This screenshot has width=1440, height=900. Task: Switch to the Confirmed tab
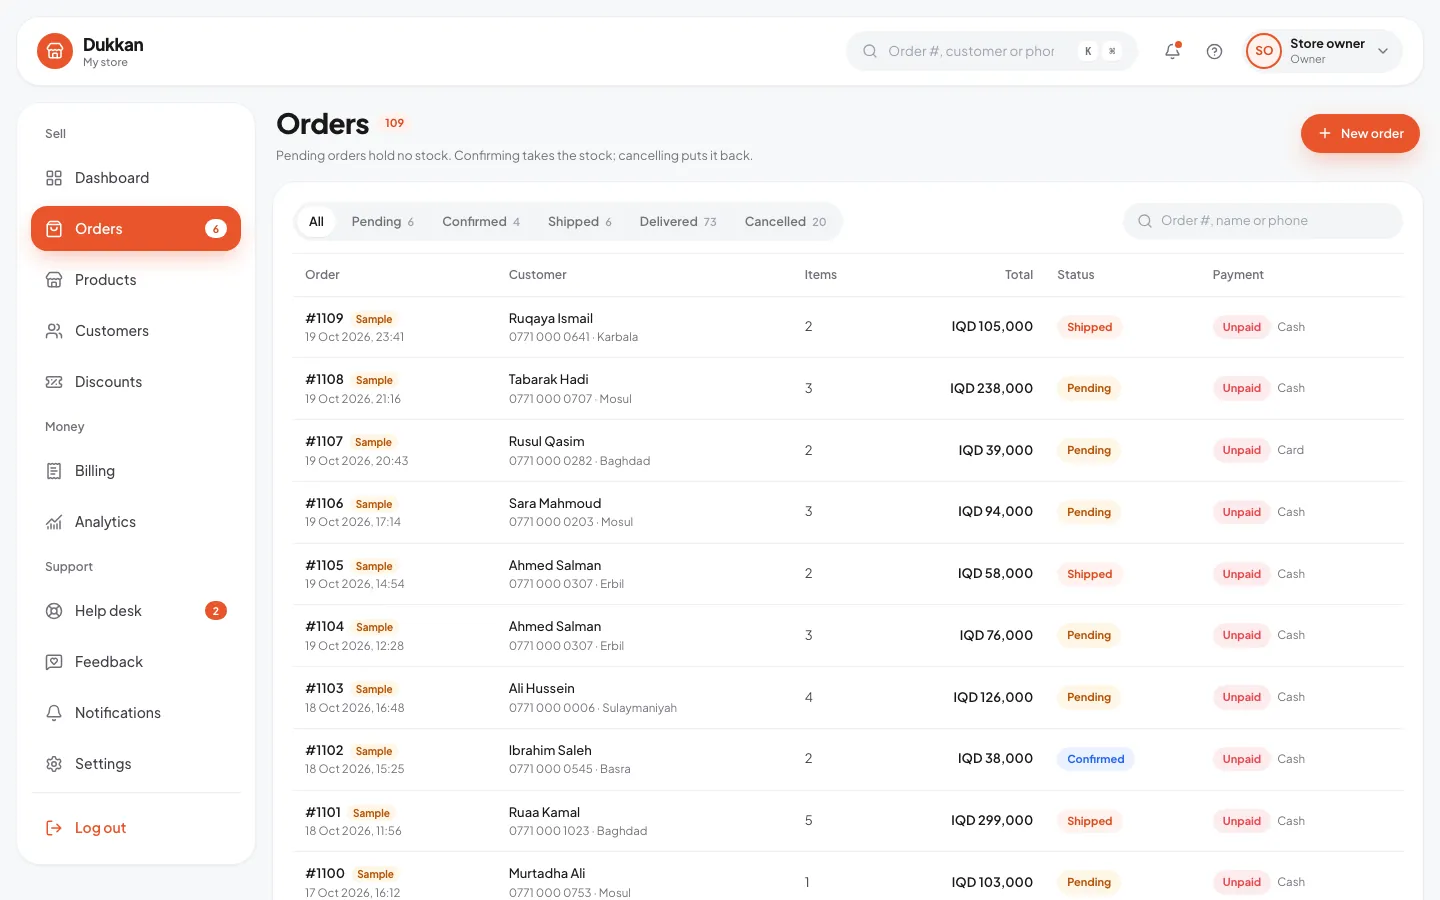point(481,222)
